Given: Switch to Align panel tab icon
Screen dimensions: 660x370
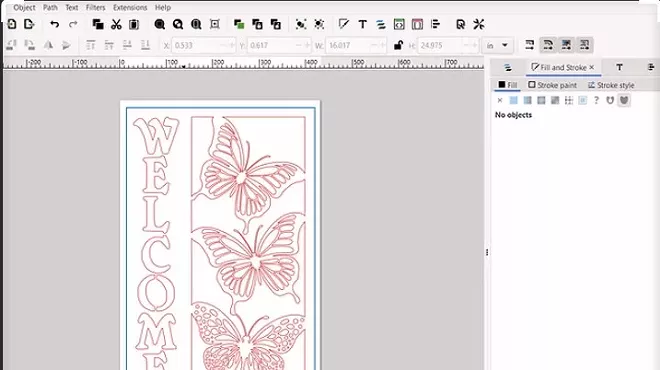Looking at the screenshot, I should click(x=651, y=67).
